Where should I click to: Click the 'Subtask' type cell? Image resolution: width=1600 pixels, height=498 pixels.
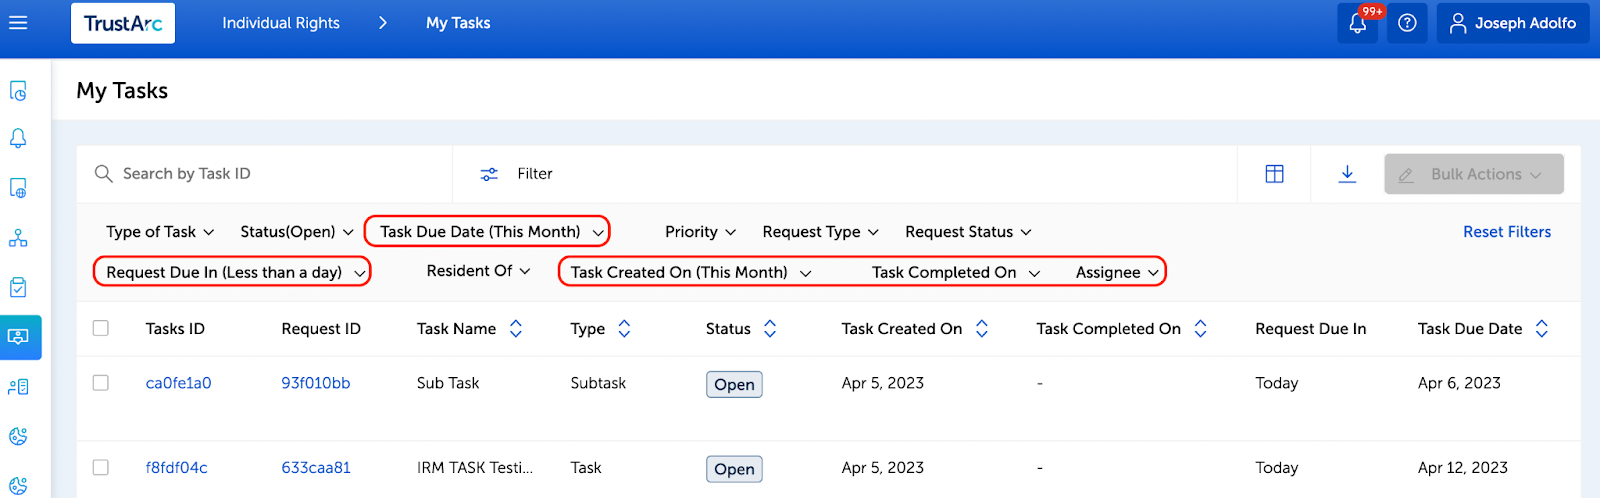[598, 383]
